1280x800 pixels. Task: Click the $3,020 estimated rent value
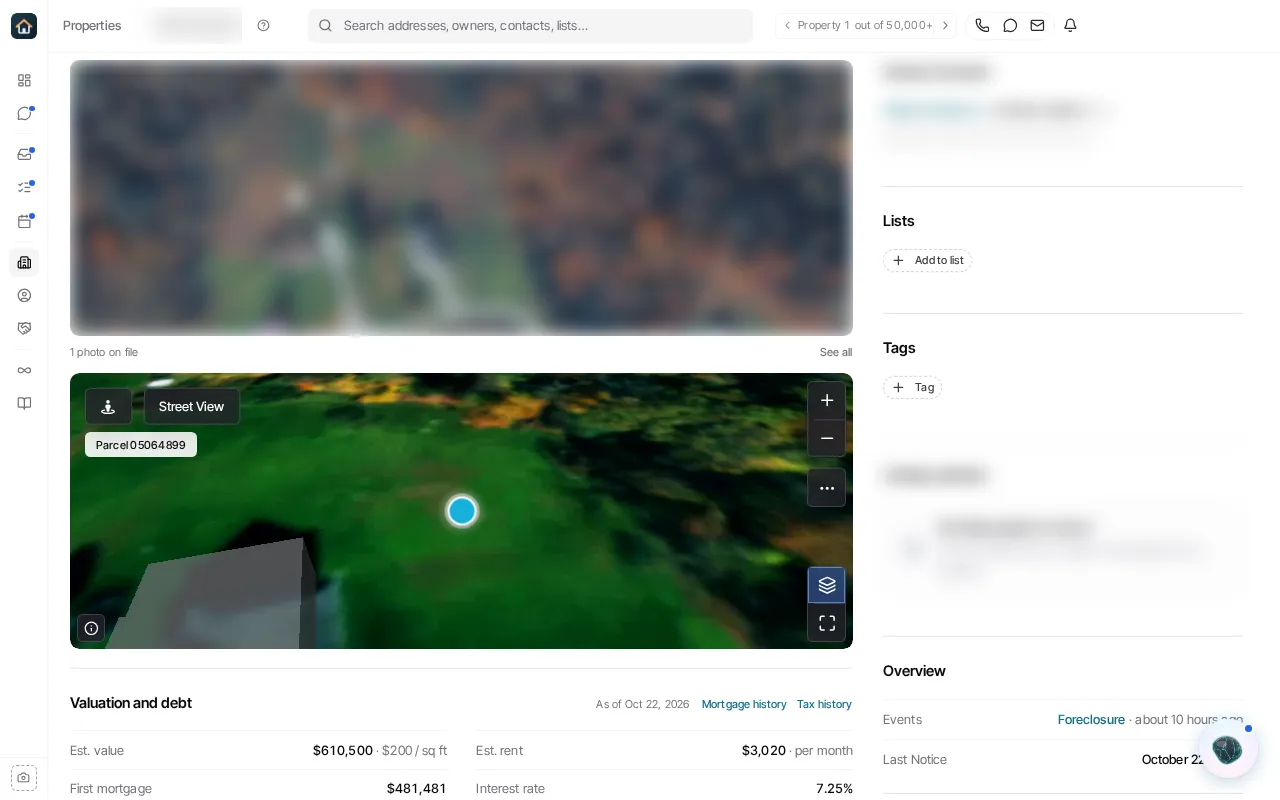pyautogui.click(x=764, y=751)
